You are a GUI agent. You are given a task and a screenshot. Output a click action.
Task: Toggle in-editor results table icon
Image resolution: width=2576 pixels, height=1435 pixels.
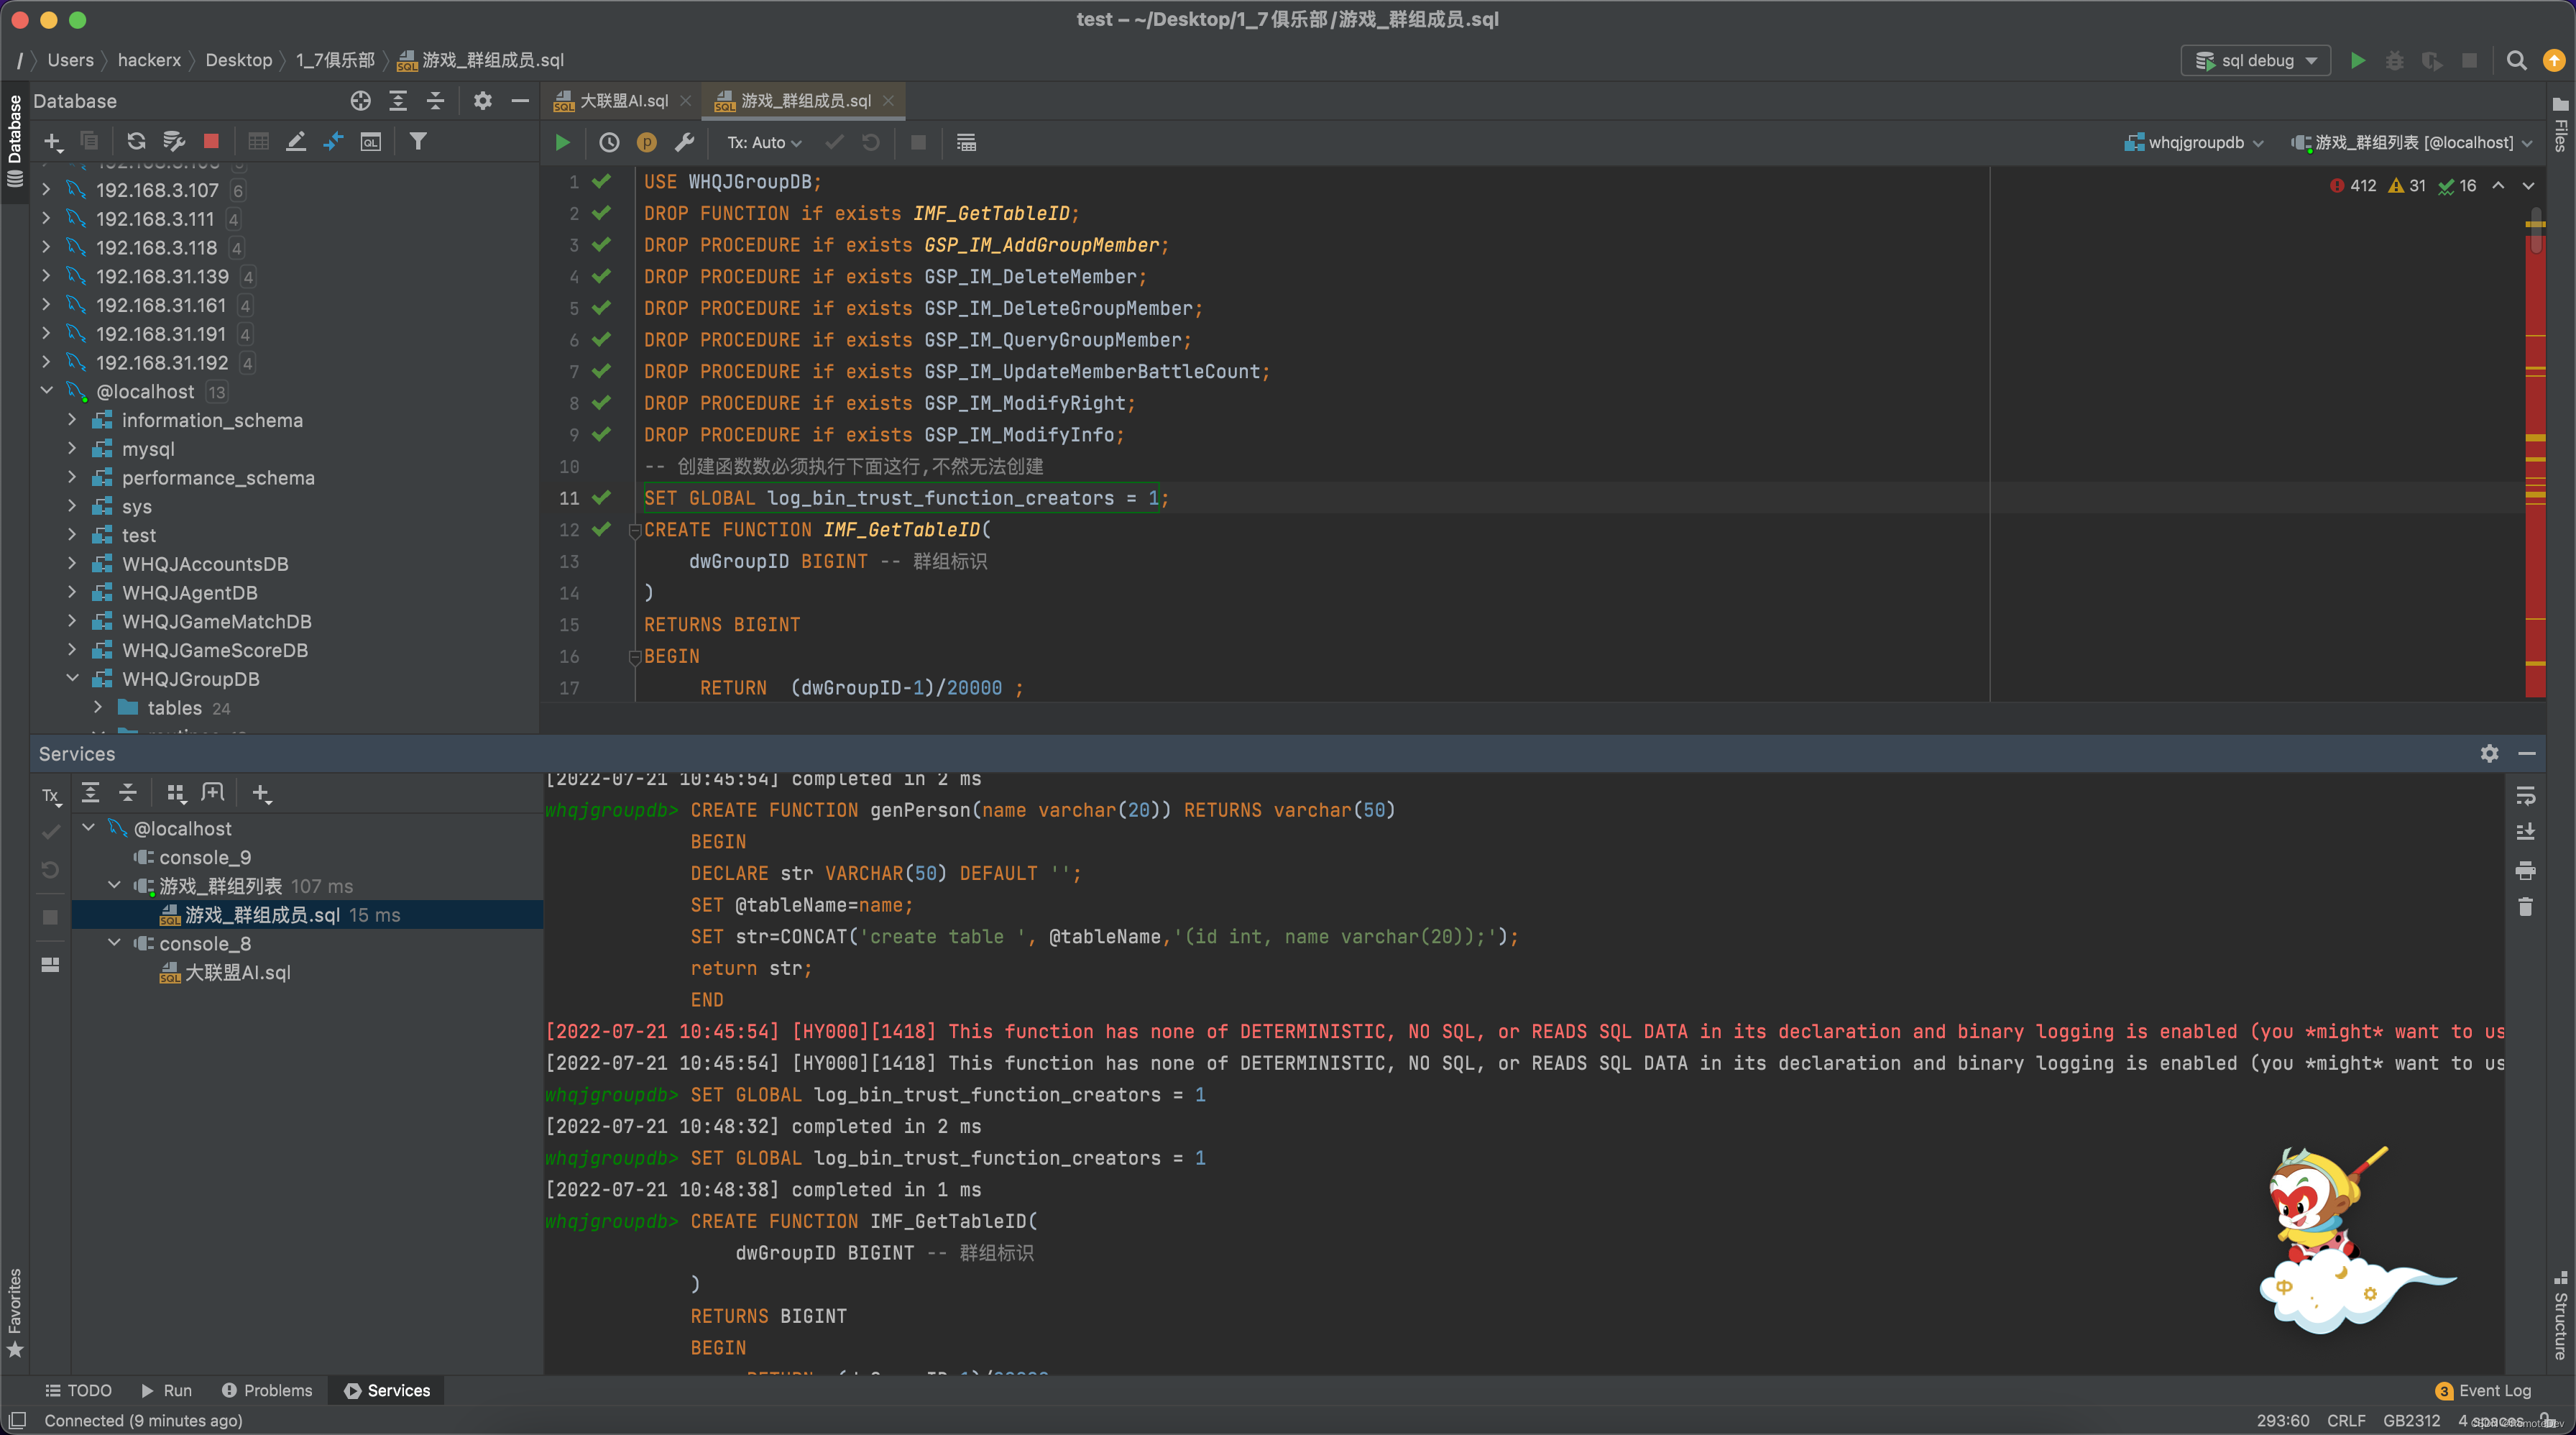point(966,143)
